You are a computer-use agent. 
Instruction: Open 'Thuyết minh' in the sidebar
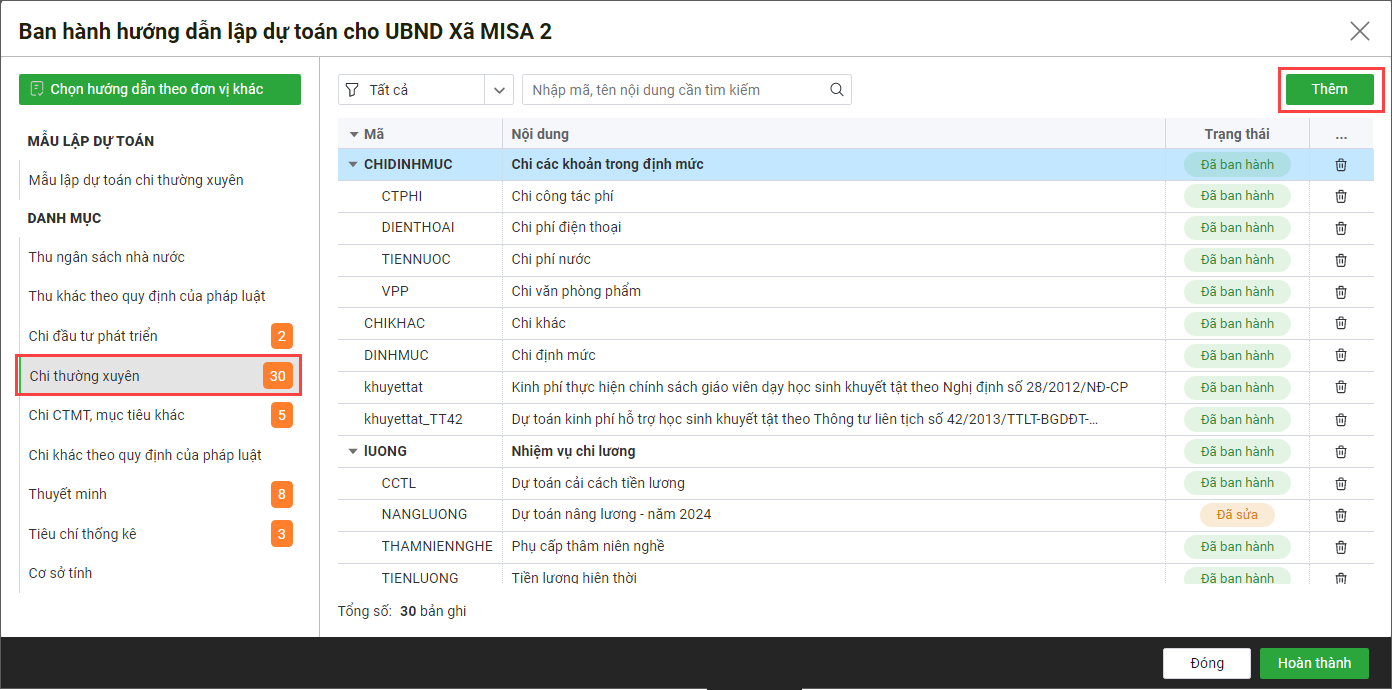pyautogui.click(x=68, y=494)
